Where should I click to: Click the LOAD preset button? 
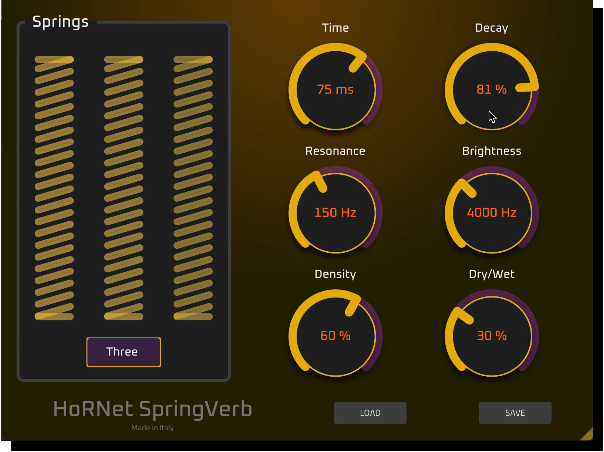[x=370, y=413]
